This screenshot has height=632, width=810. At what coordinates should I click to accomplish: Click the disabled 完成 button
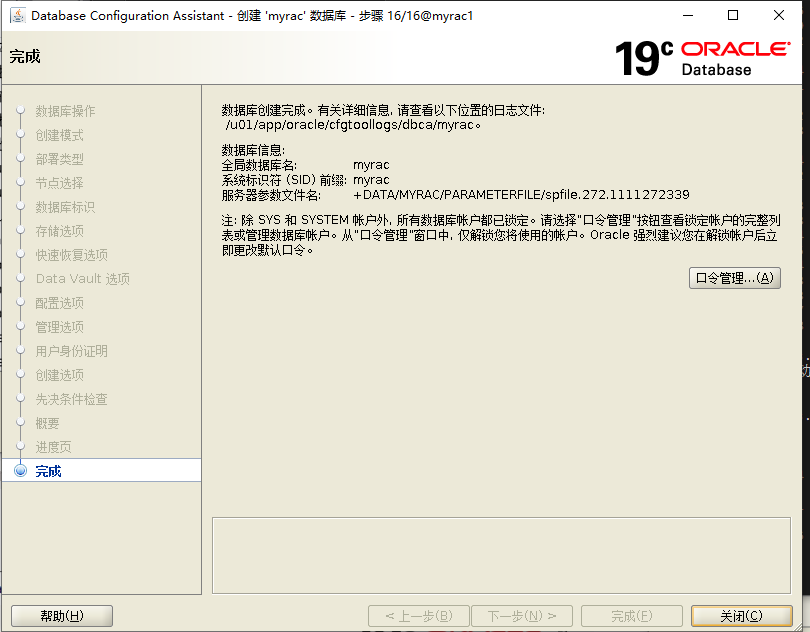click(x=631, y=615)
